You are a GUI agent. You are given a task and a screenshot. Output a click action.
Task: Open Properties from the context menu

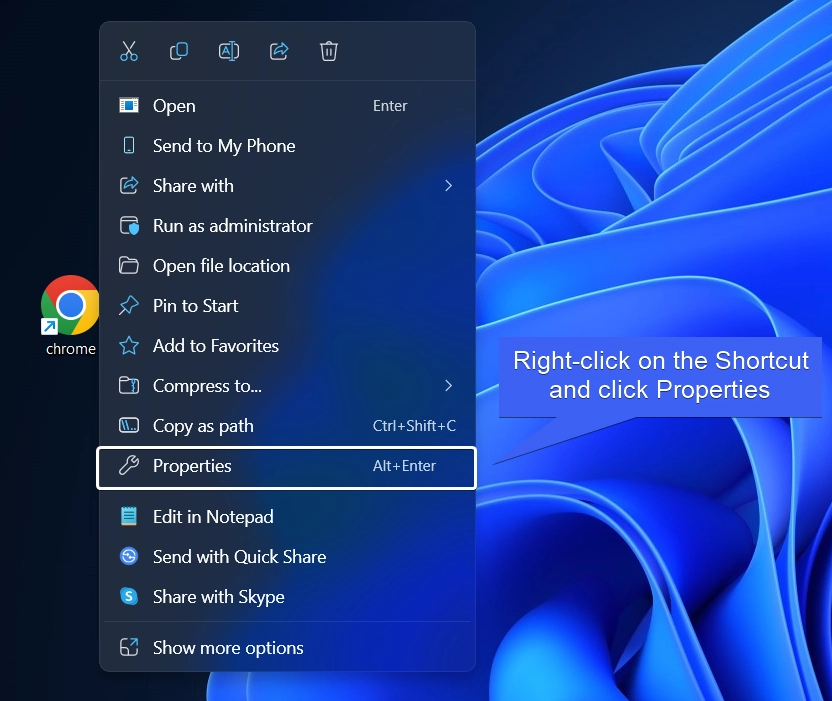coord(287,468)
